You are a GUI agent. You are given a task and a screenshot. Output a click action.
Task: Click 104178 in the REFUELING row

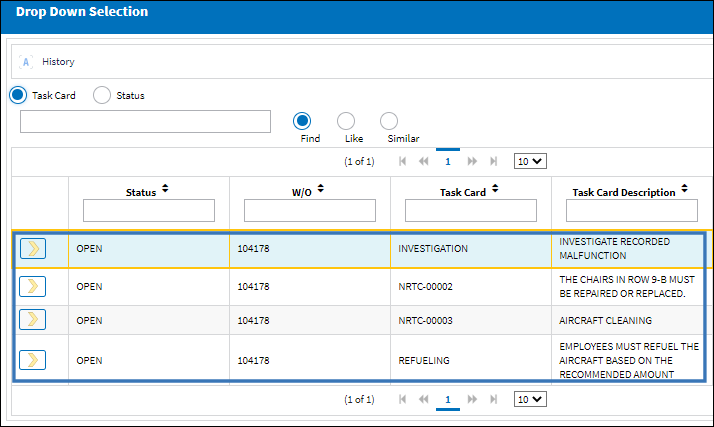(253, 361)
